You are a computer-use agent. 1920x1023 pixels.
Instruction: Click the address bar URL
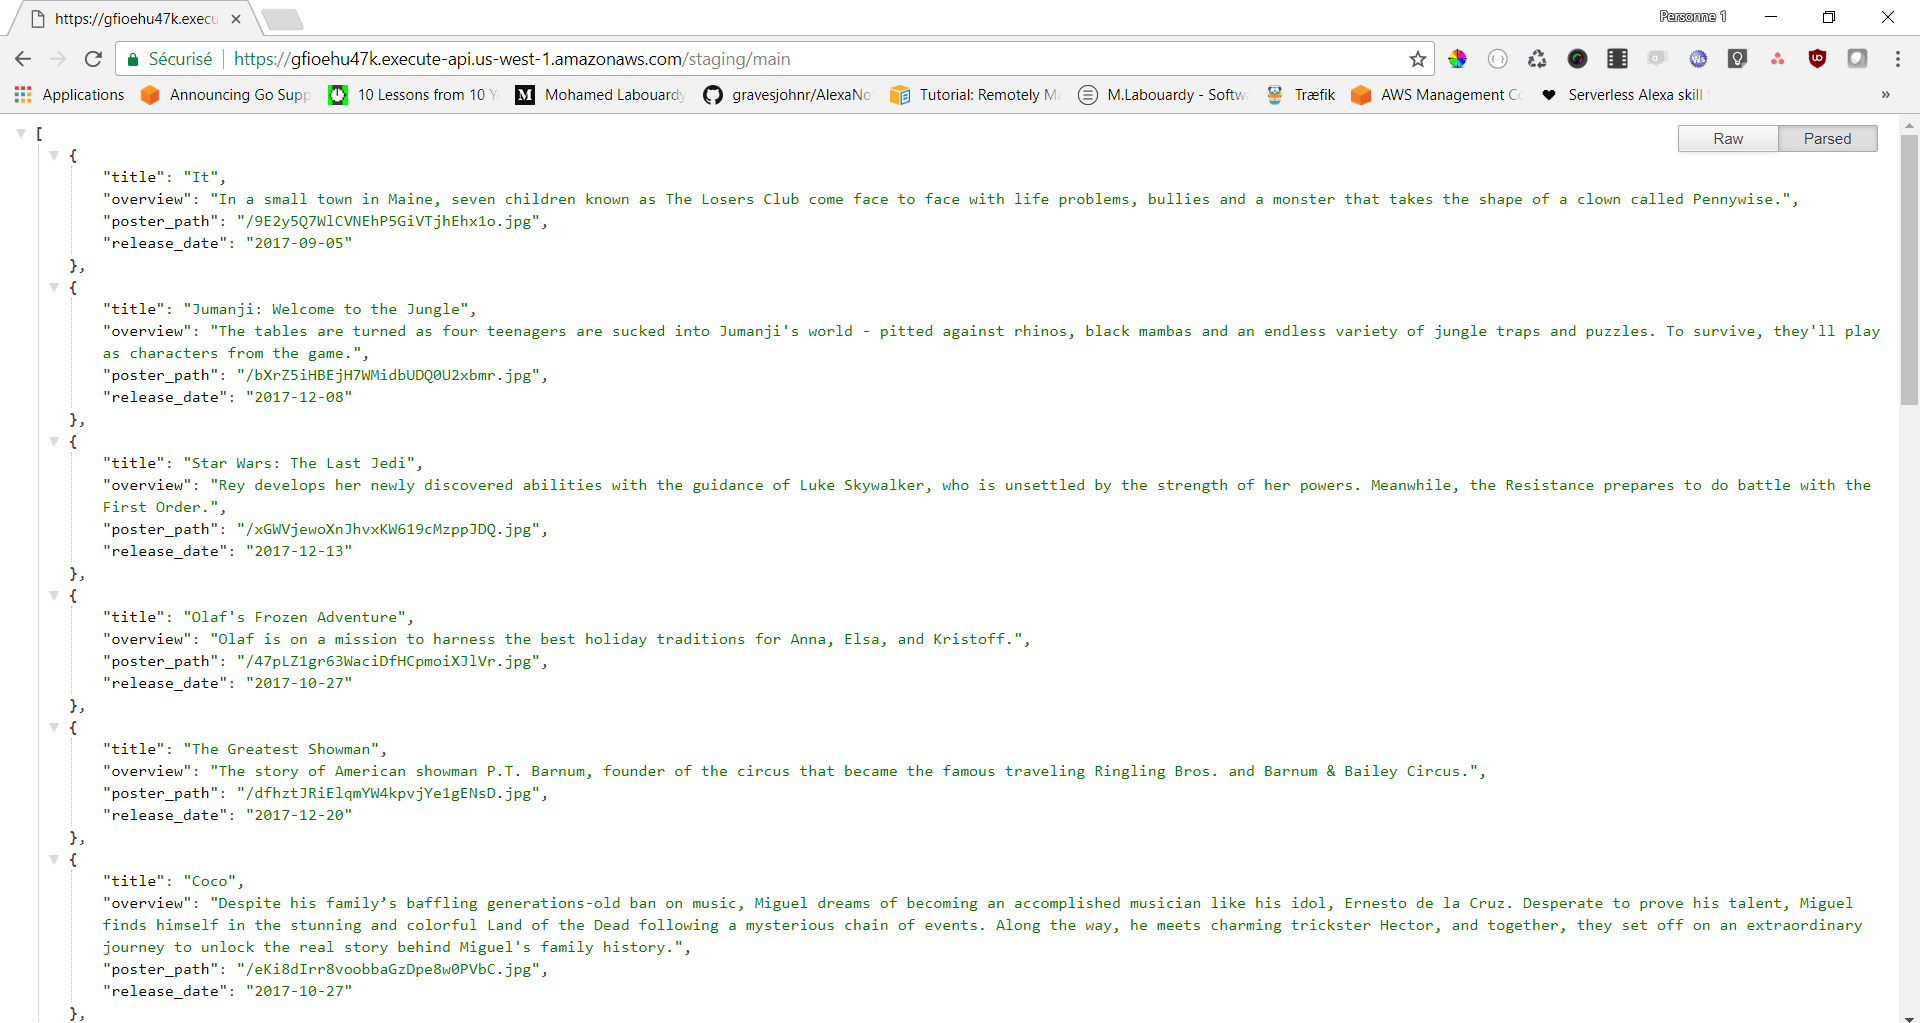pos(512,59)
